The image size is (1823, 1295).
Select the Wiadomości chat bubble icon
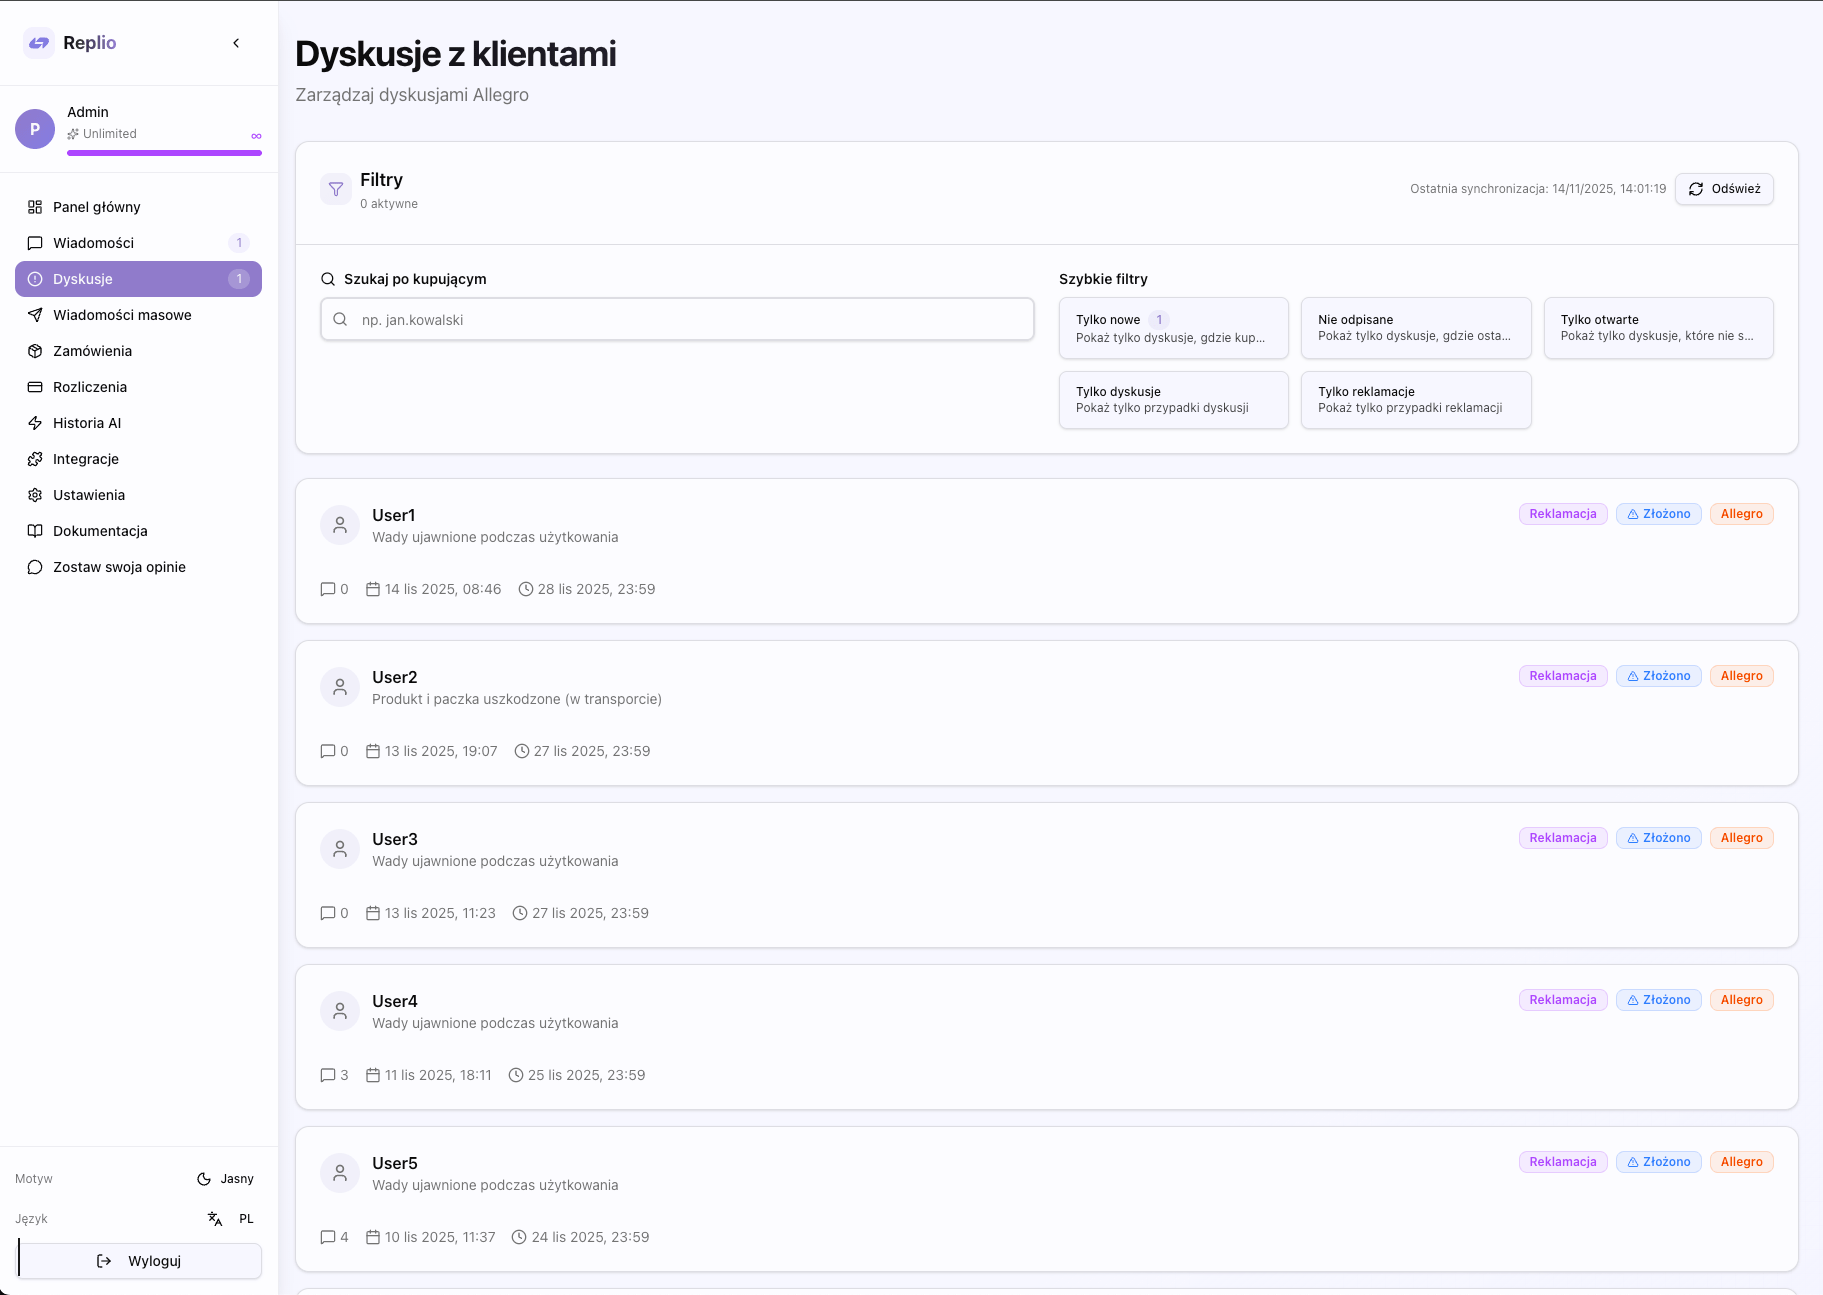[35, 243]
